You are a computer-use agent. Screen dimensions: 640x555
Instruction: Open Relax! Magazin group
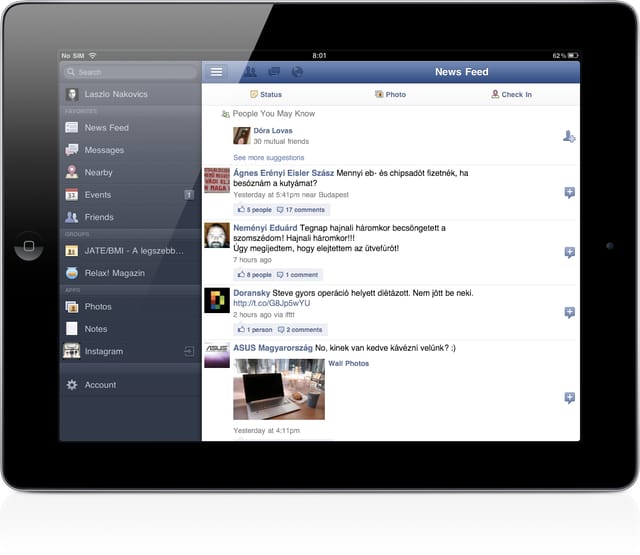point(131,273)
